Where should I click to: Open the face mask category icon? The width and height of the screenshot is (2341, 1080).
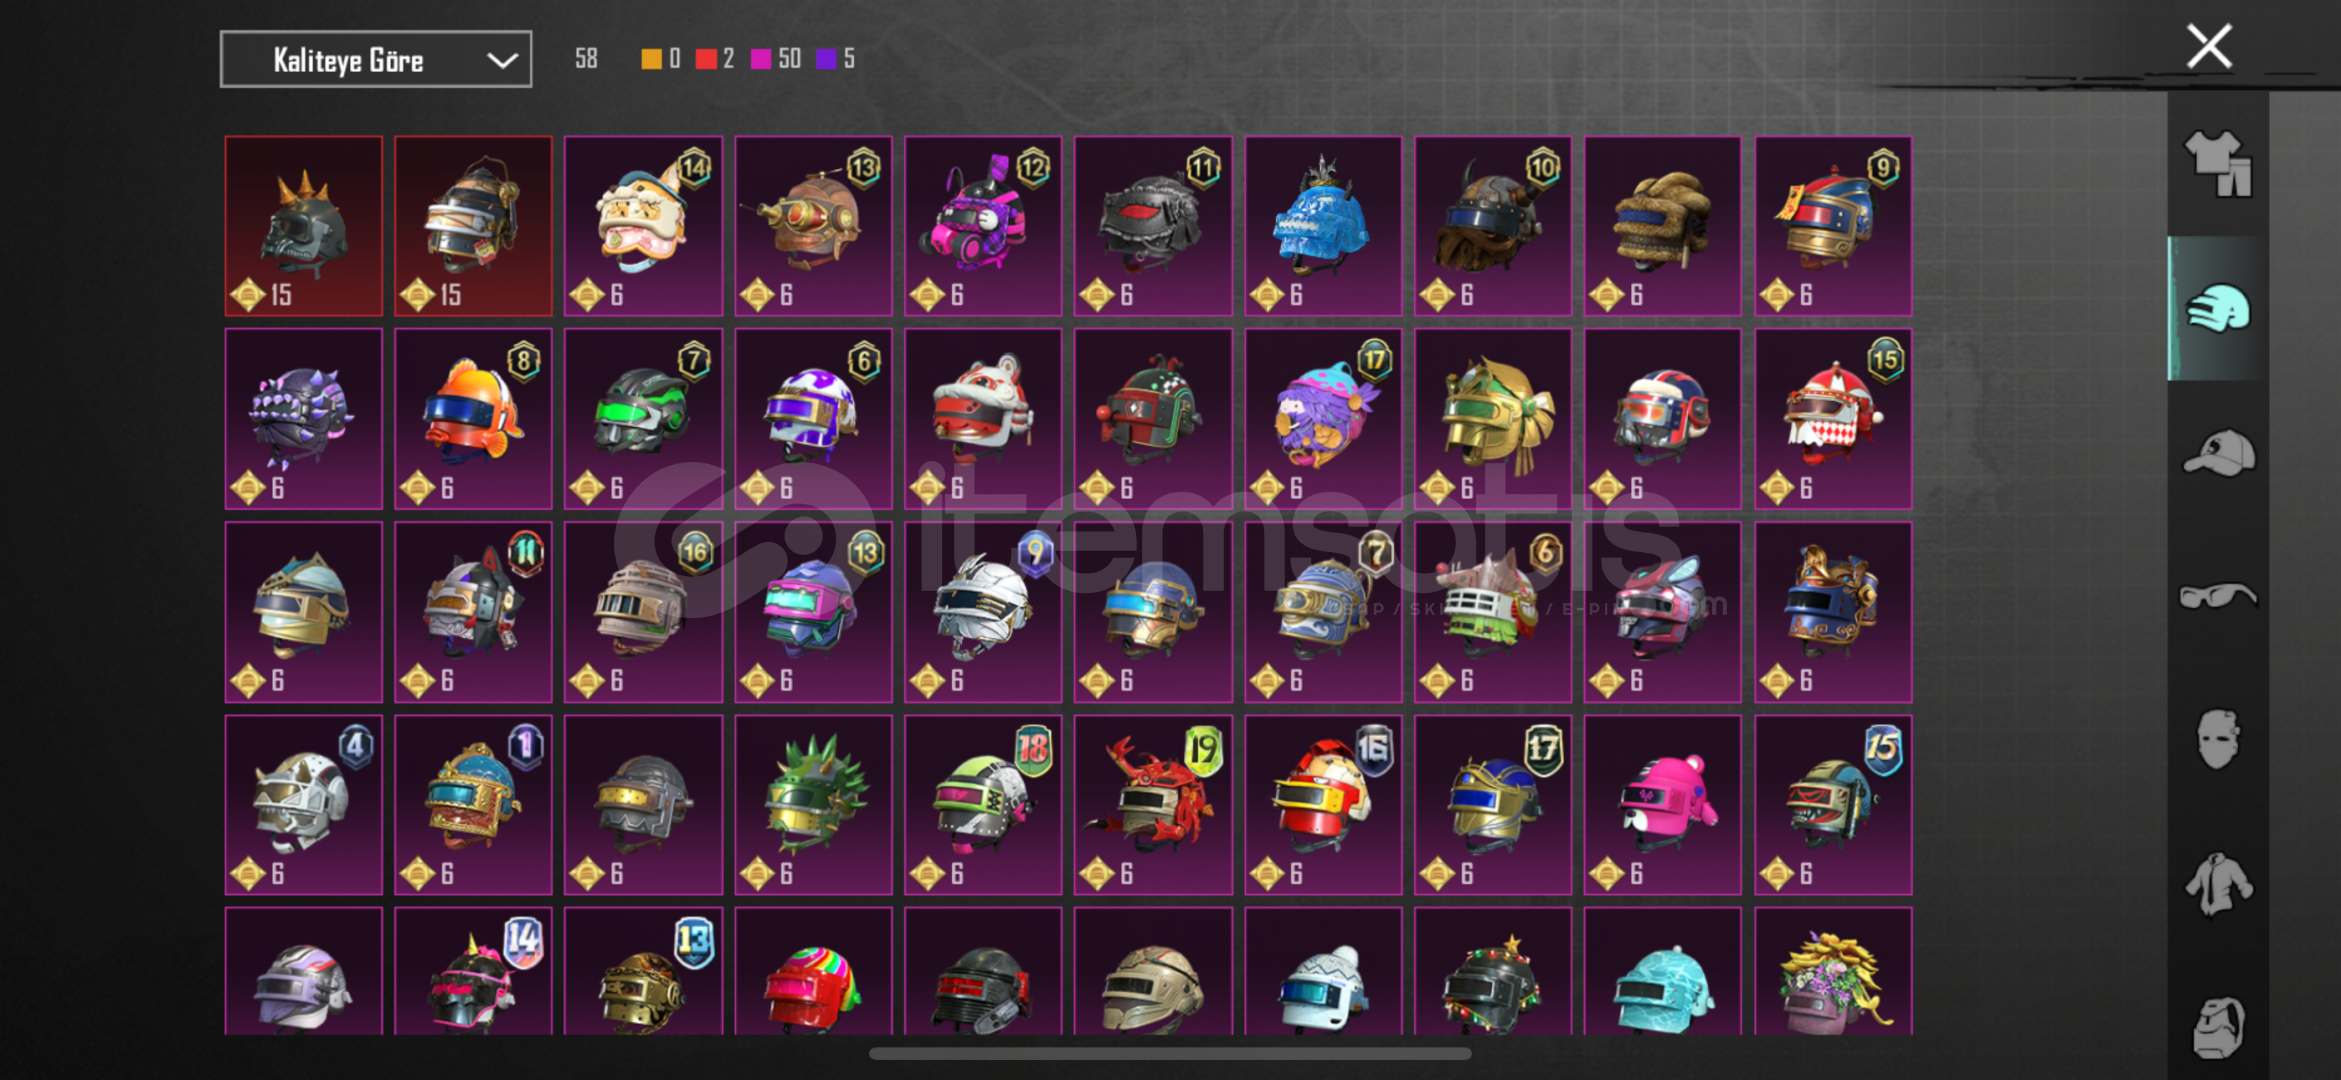2218,740
